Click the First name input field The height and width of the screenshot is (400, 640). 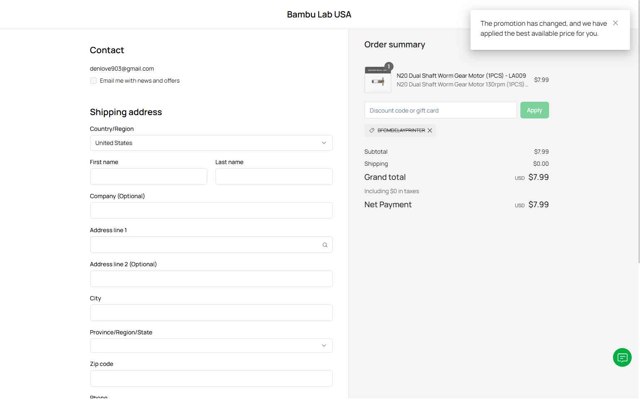pos(148,176)
